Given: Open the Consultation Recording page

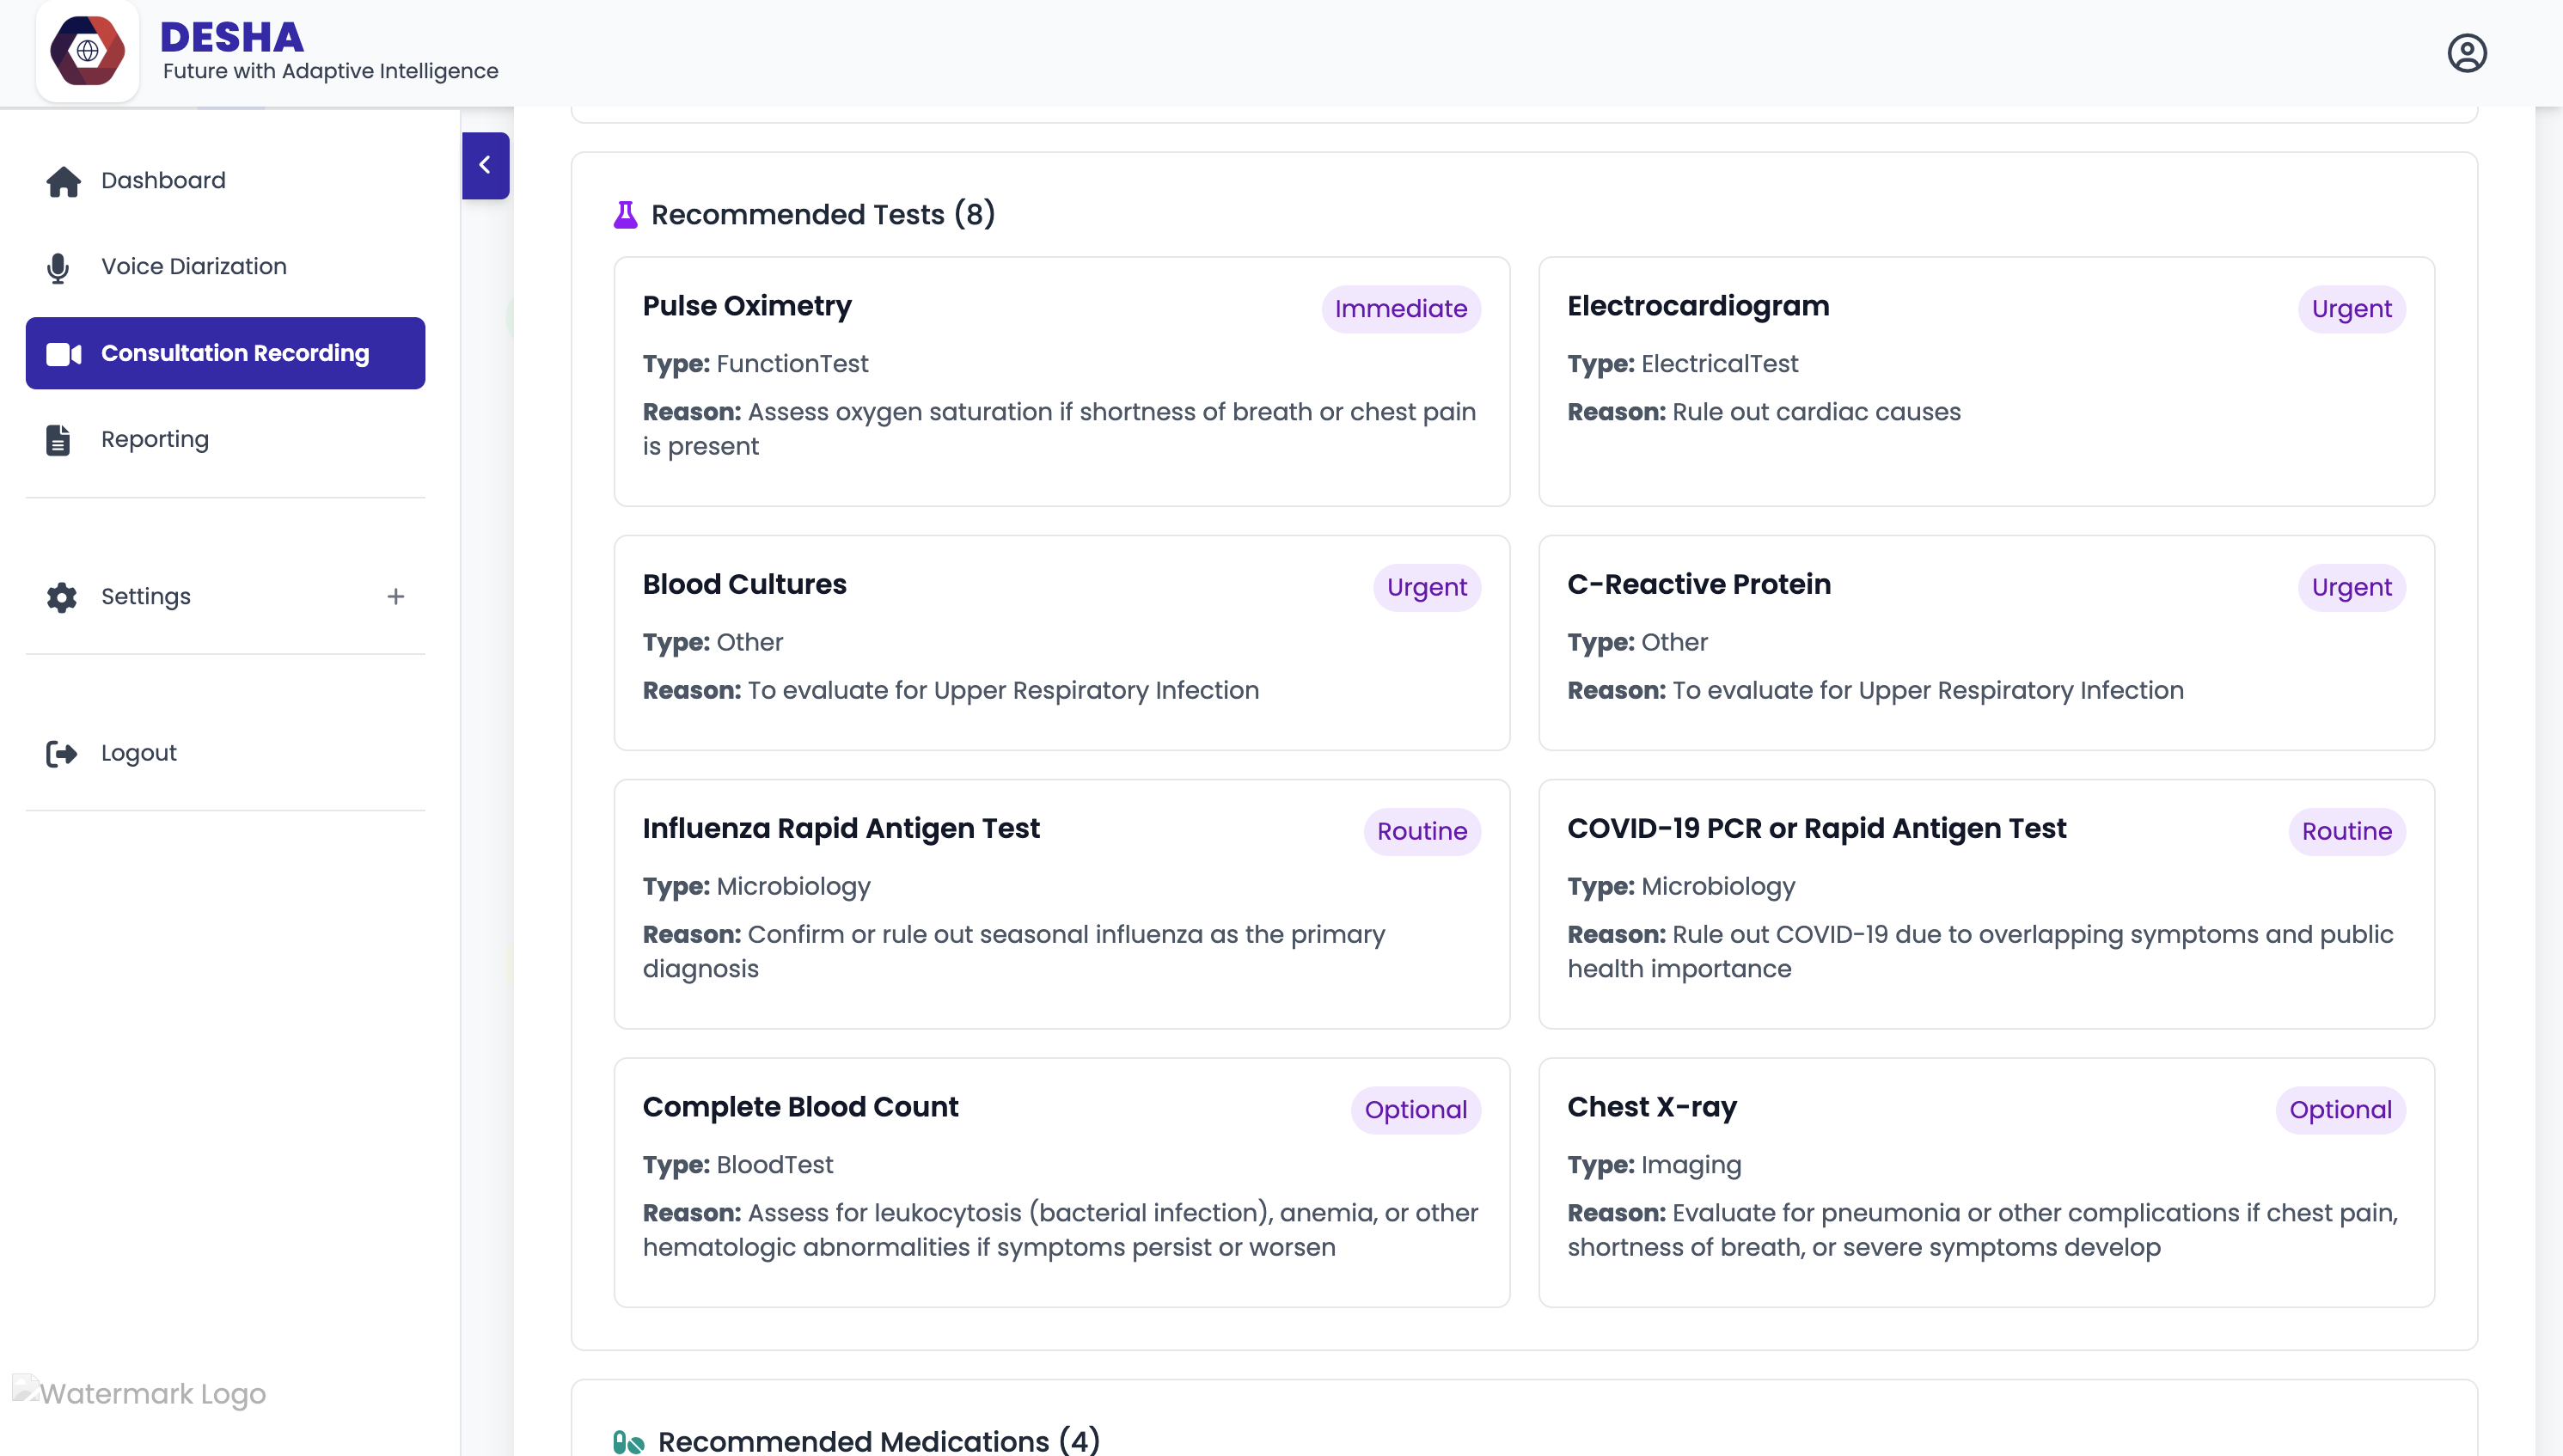Looking at the screenshot, I should click(x=234, y=353).
